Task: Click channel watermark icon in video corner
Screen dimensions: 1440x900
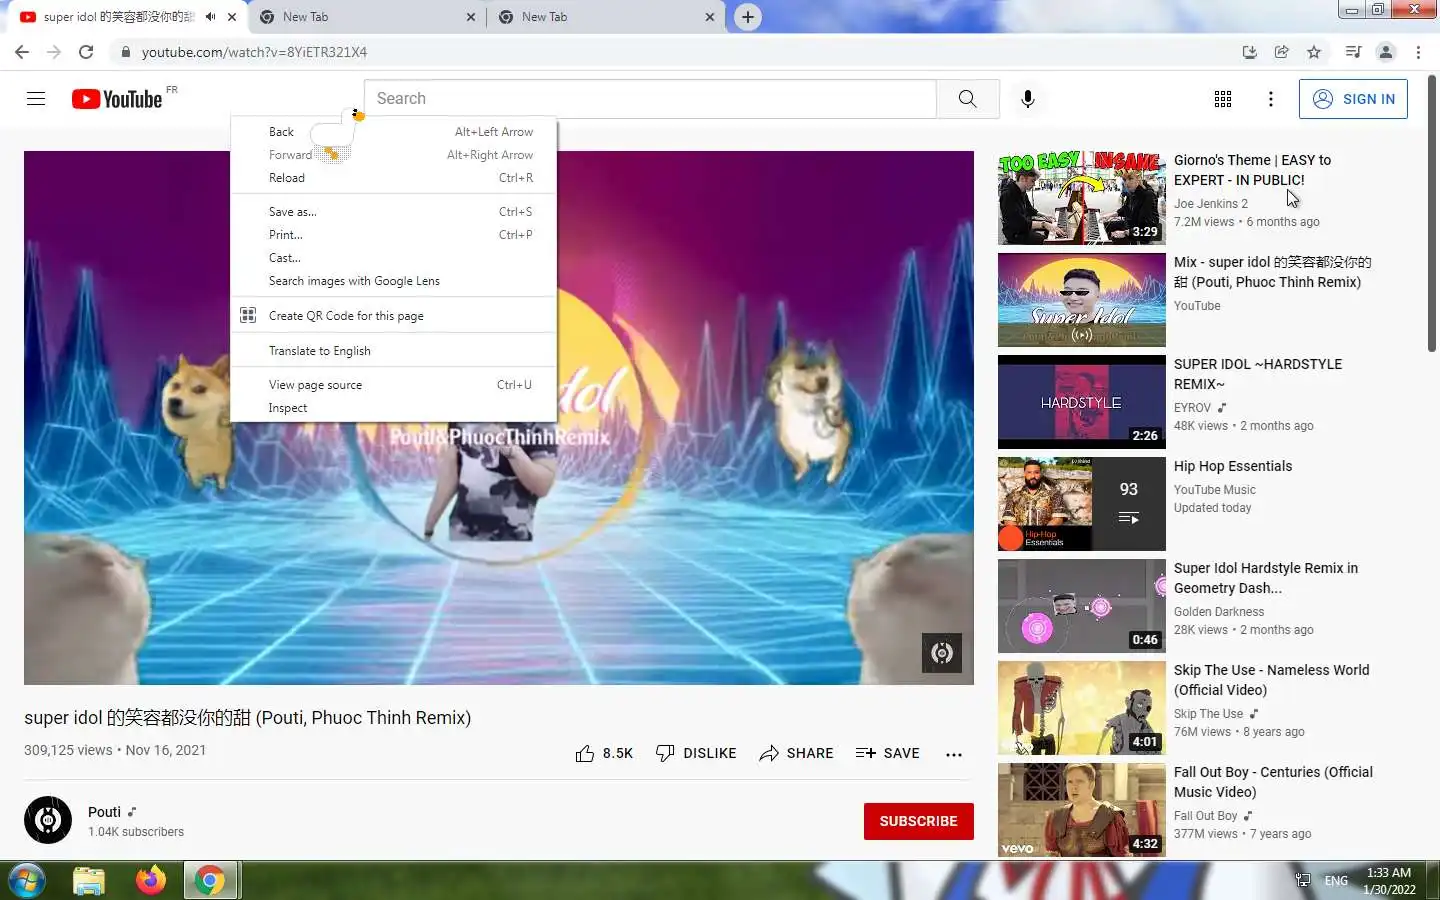Action: 942,653
